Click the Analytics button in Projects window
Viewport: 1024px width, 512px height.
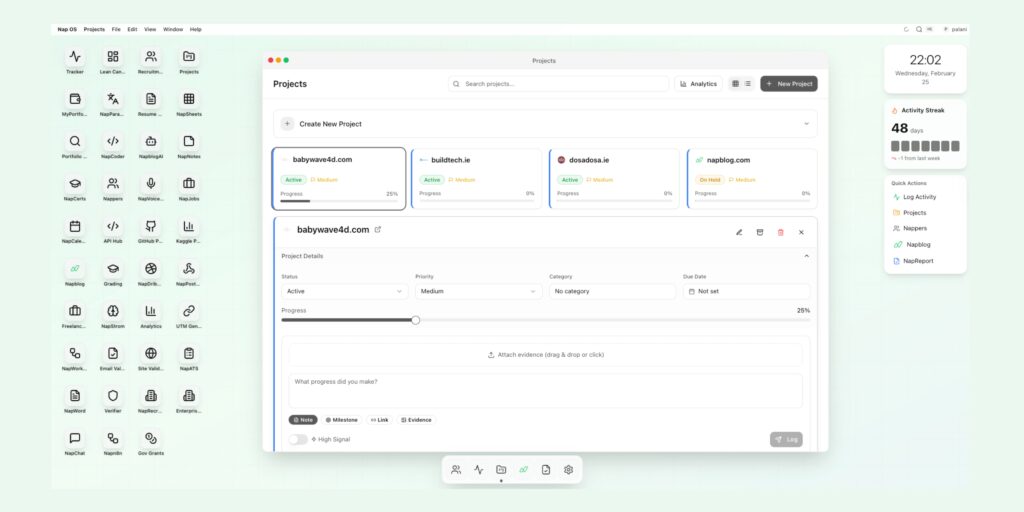click(698, 84)
